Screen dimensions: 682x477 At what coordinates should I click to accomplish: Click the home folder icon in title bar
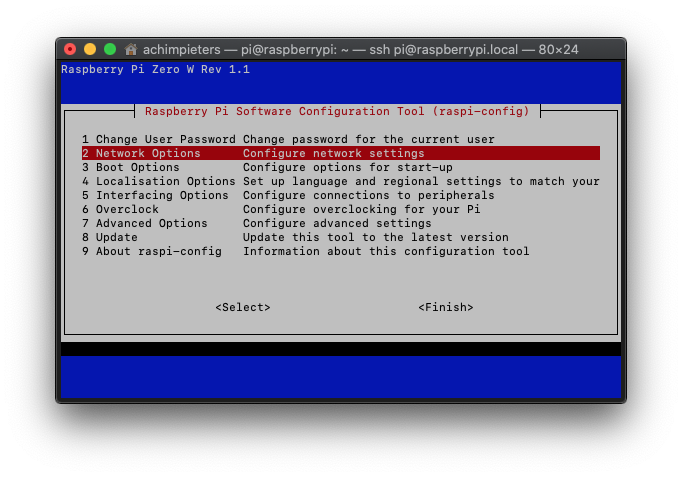click(130, 50)
